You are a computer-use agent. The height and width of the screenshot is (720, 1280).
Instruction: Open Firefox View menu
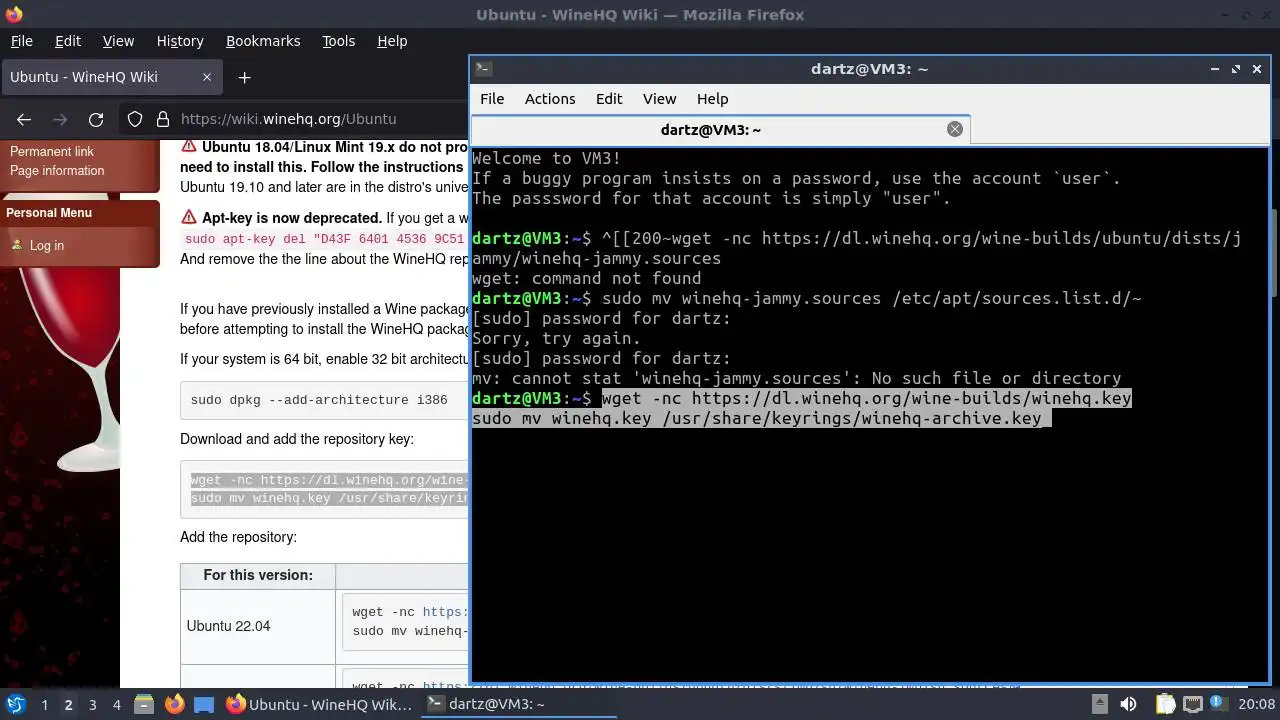tap(118, 41)
